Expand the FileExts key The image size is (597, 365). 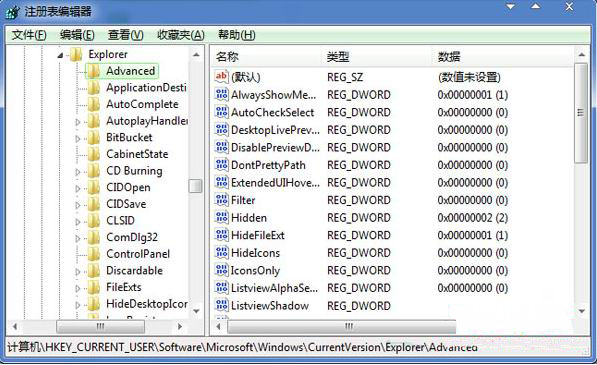click(78, 288)
